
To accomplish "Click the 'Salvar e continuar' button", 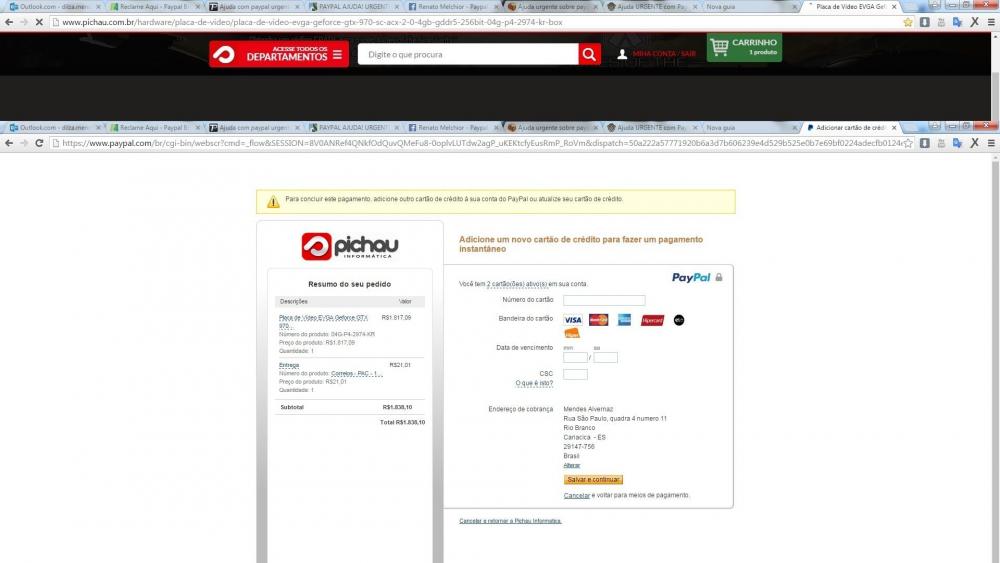I will [593, 479].
